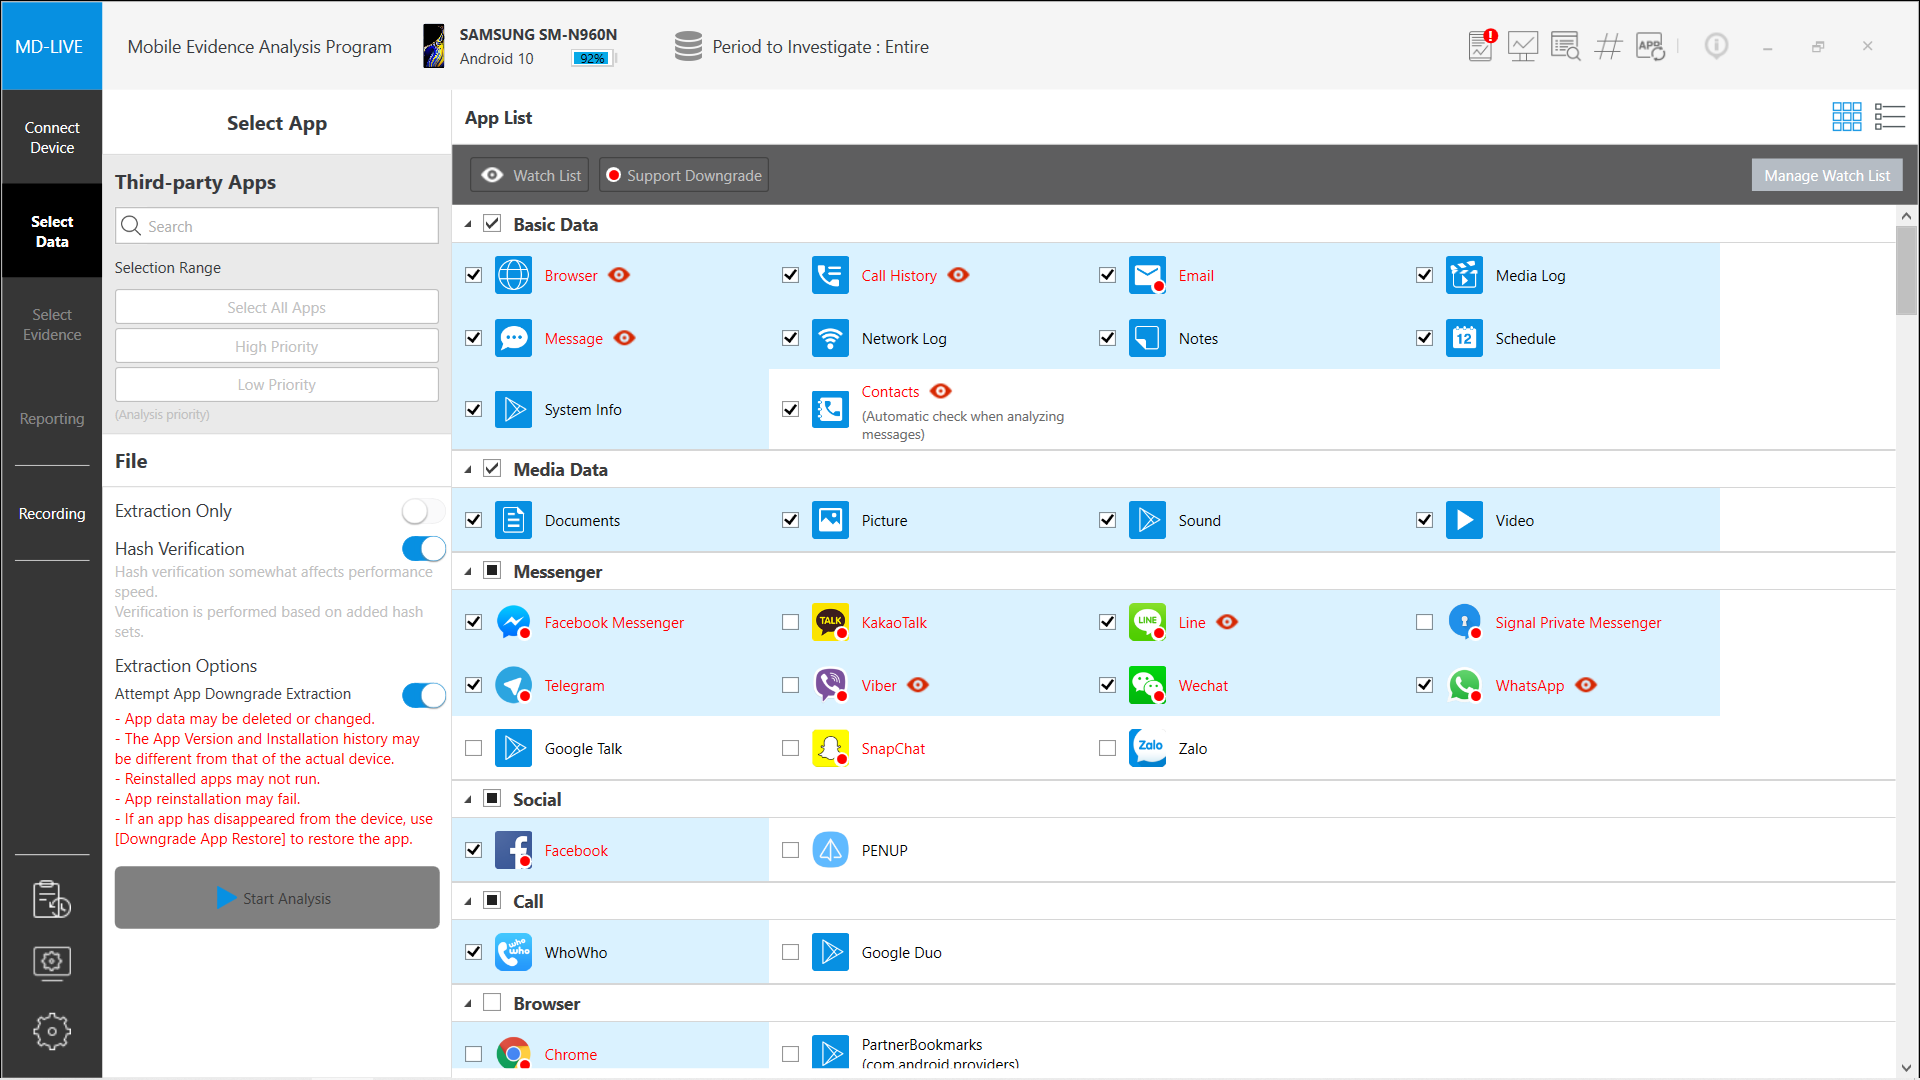Open the settings gear at sidebar bottom
The width and height of the screenshot is (1920, 1080).
coord(52,1031)
